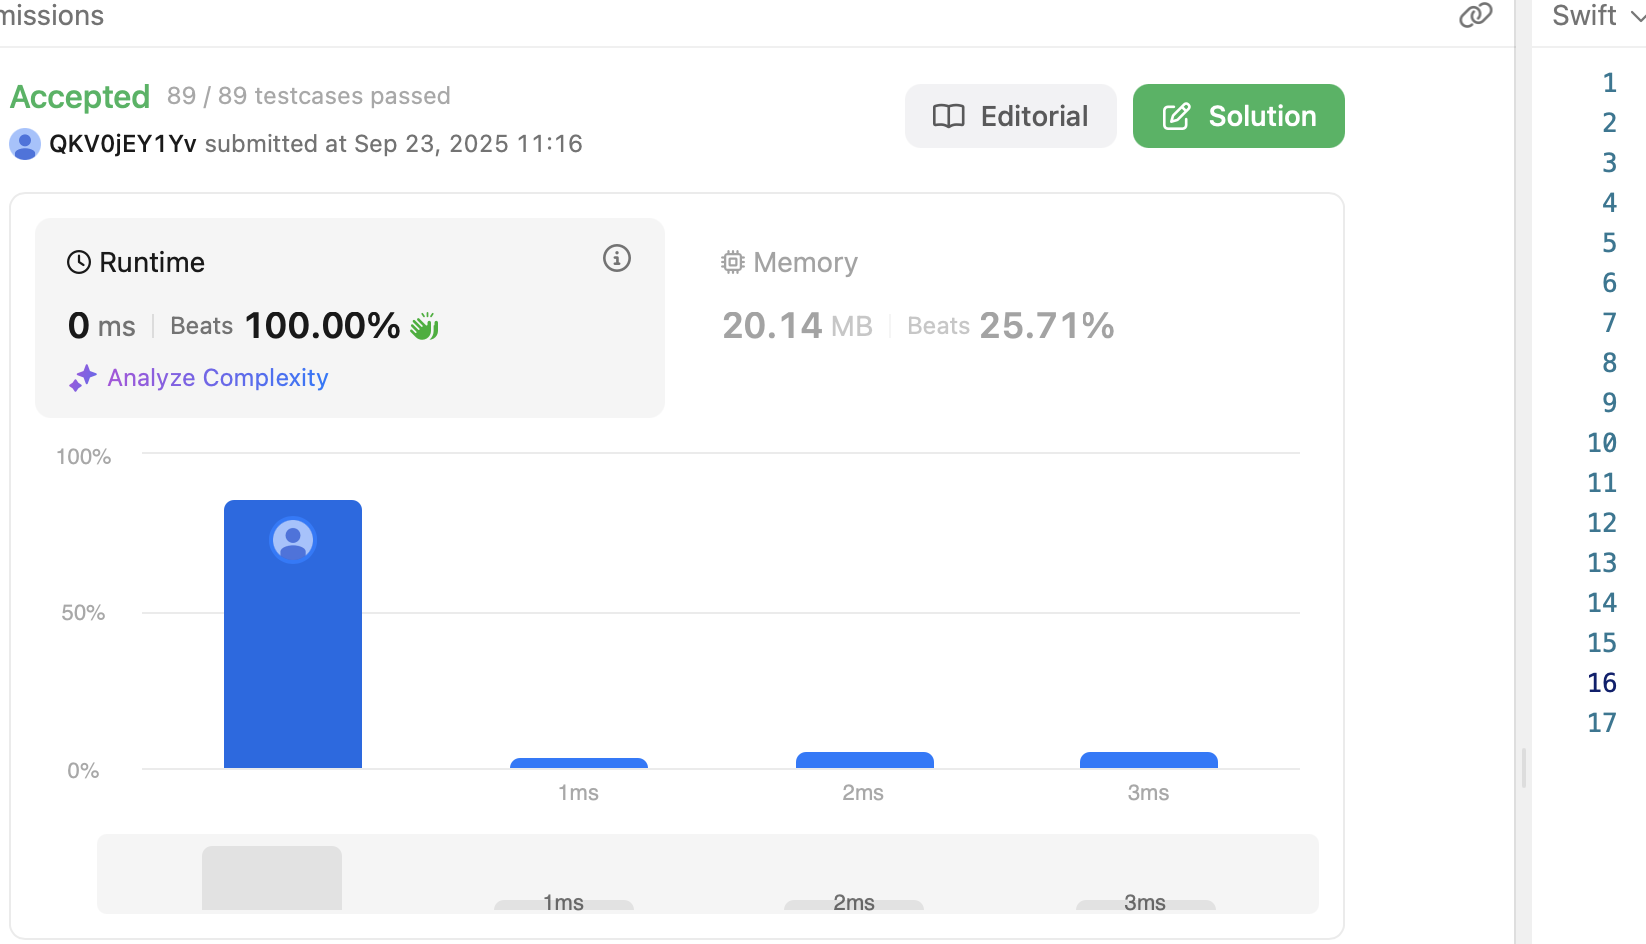Click the 1ms distribution bar
Viewport: 1646px width, 944px height.
tap(579, 762)
